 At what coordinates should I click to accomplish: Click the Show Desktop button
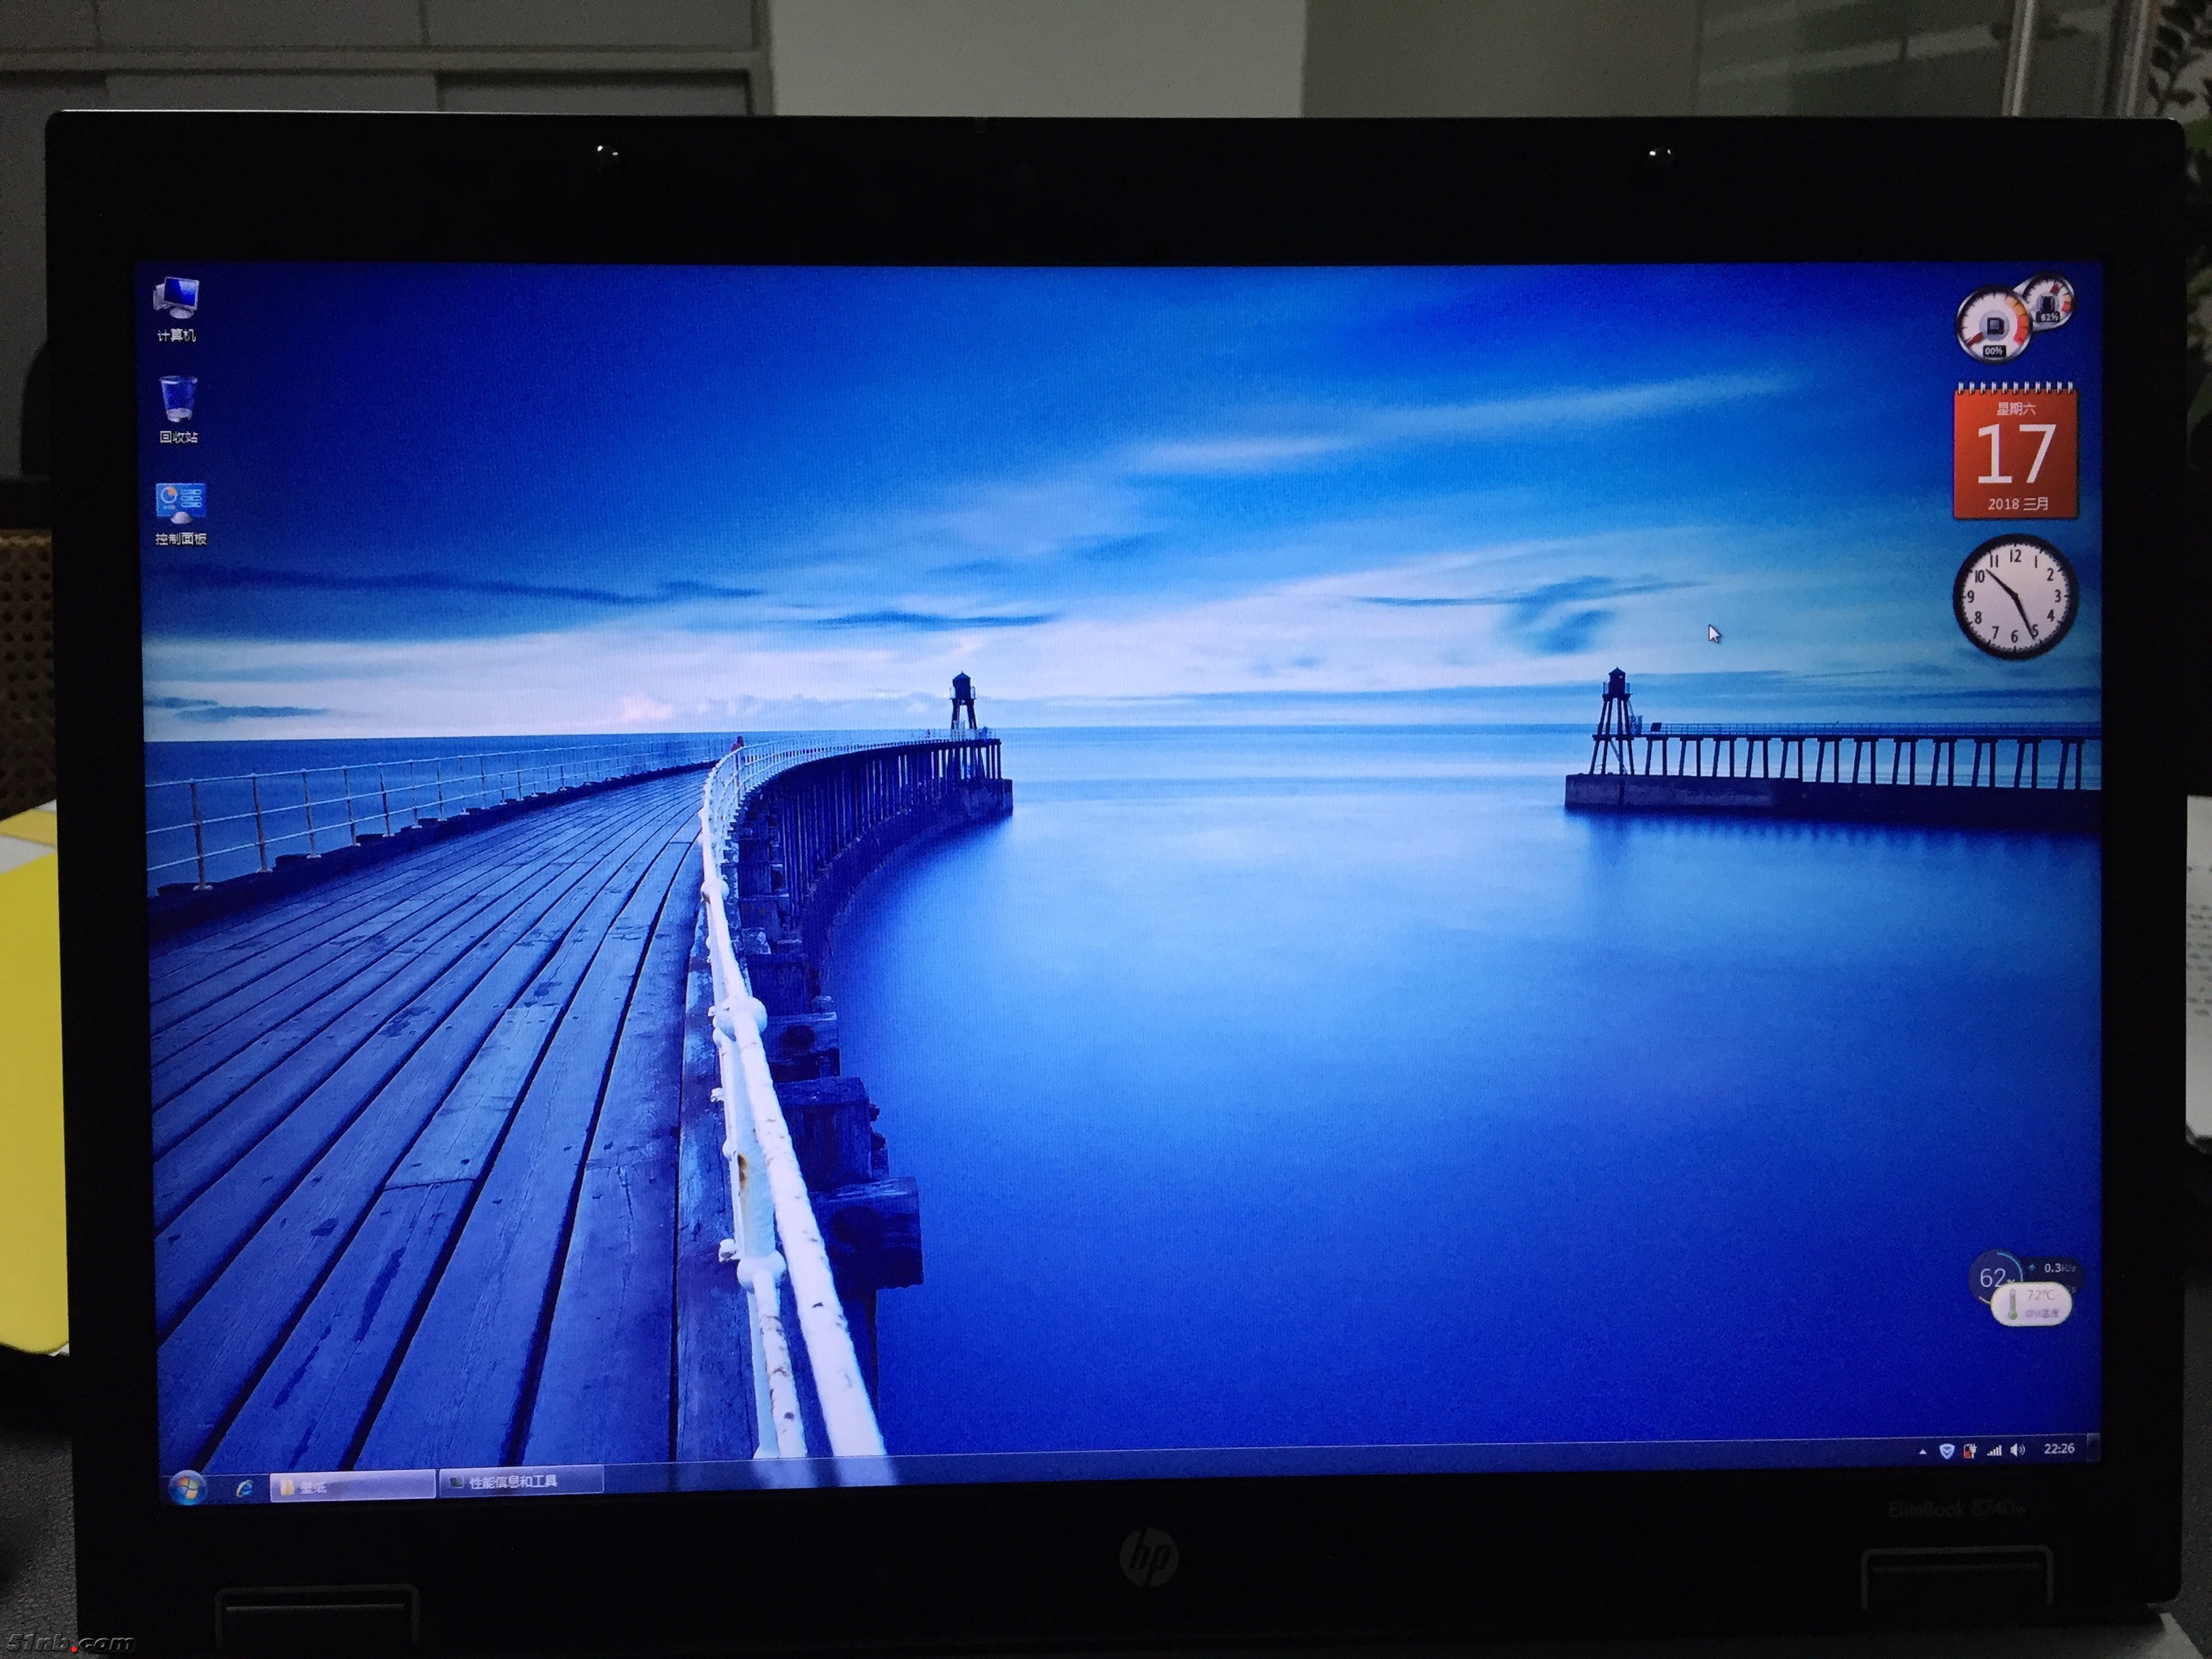(2093, 1446)
